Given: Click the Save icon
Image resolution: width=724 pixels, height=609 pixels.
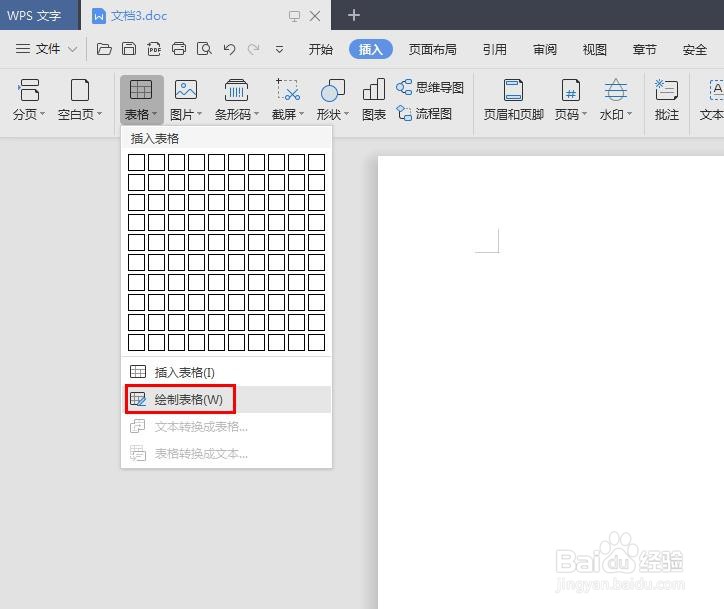Looking at the screenshot, I should (129, 49).
